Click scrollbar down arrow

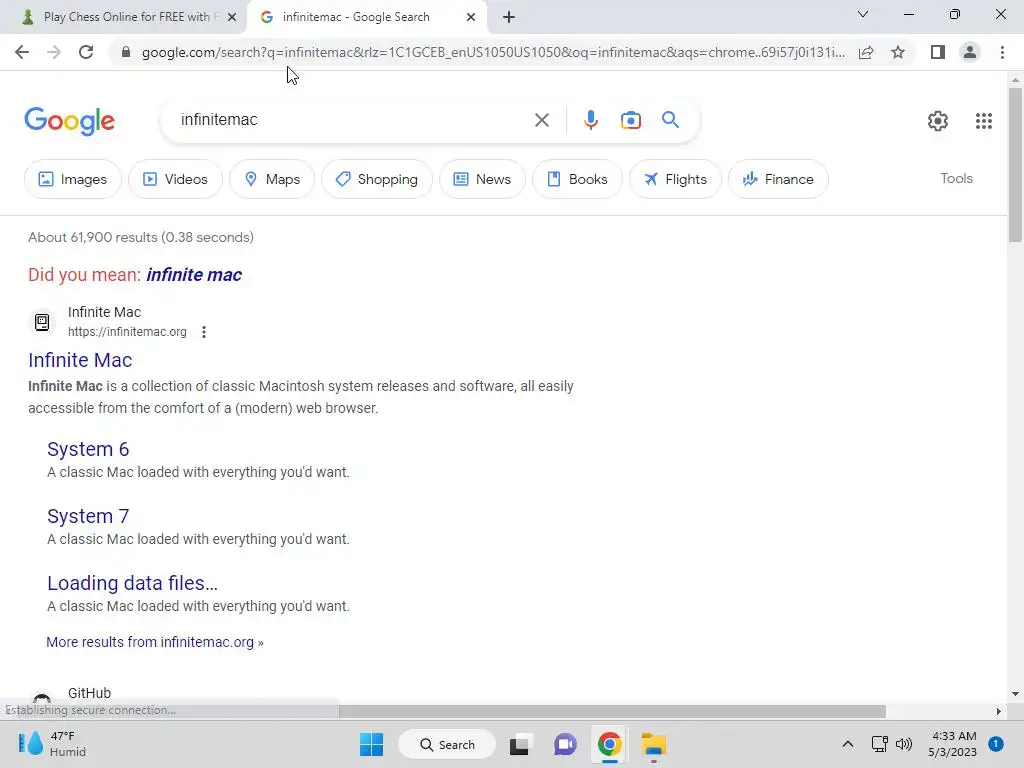pyautogui.click(x=1015, y=694)
